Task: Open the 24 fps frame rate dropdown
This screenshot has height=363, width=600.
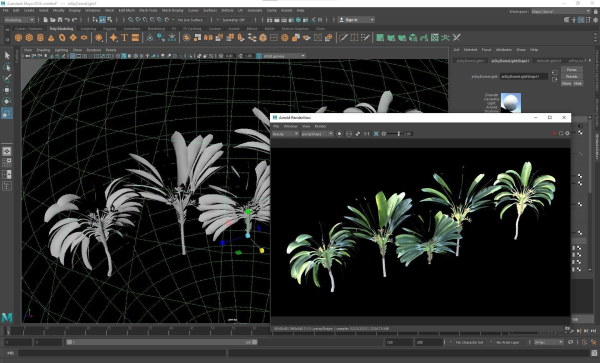Action: (549, 342)
